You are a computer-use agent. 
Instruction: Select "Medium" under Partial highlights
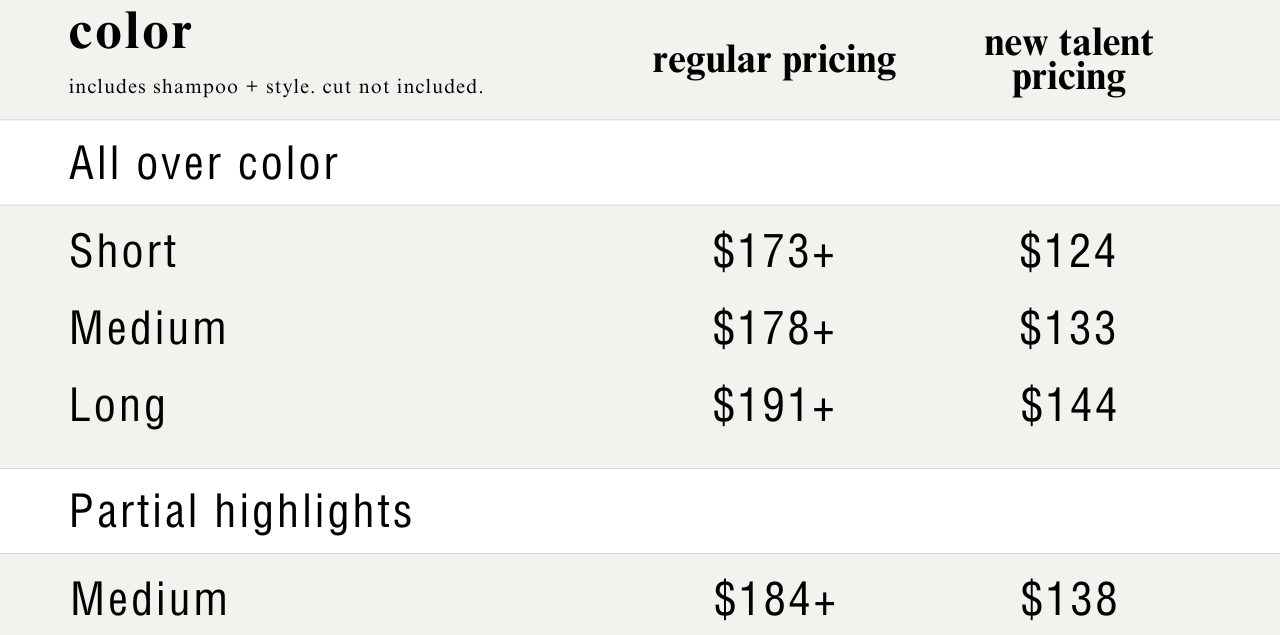(x=149, y=599)
